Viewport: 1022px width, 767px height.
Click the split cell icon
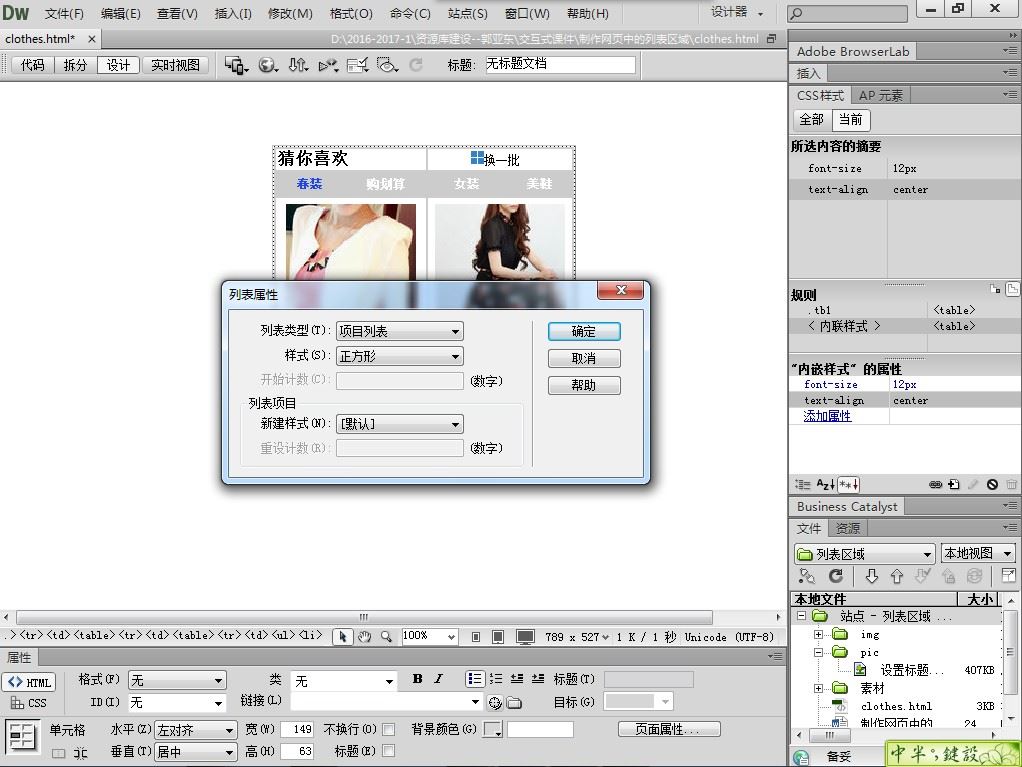pos(80,753)
